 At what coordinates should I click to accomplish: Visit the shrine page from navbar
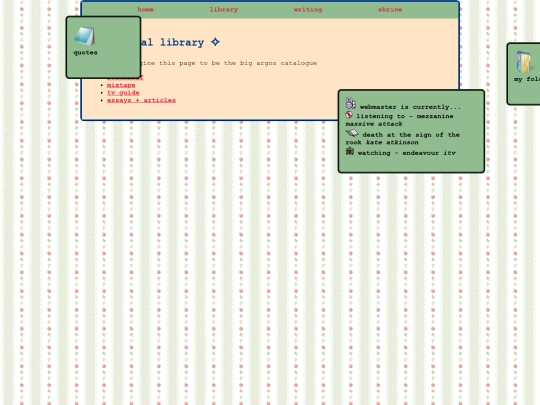click(x=390, y=10)
